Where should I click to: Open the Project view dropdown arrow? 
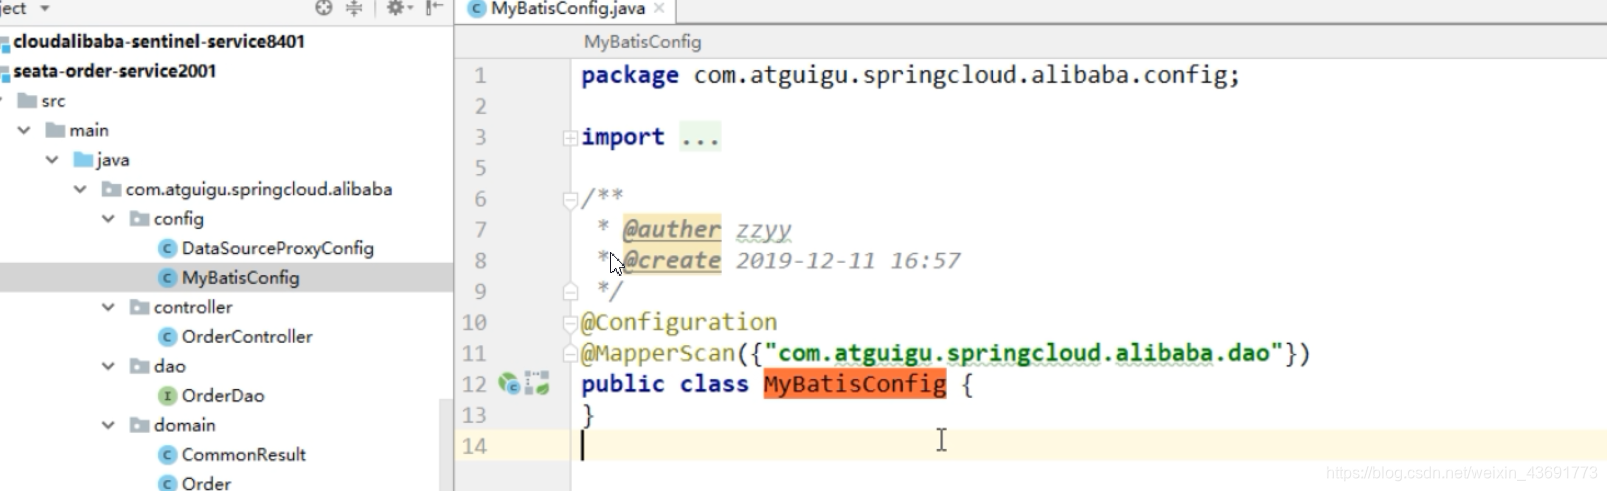[x=44, y=8]
